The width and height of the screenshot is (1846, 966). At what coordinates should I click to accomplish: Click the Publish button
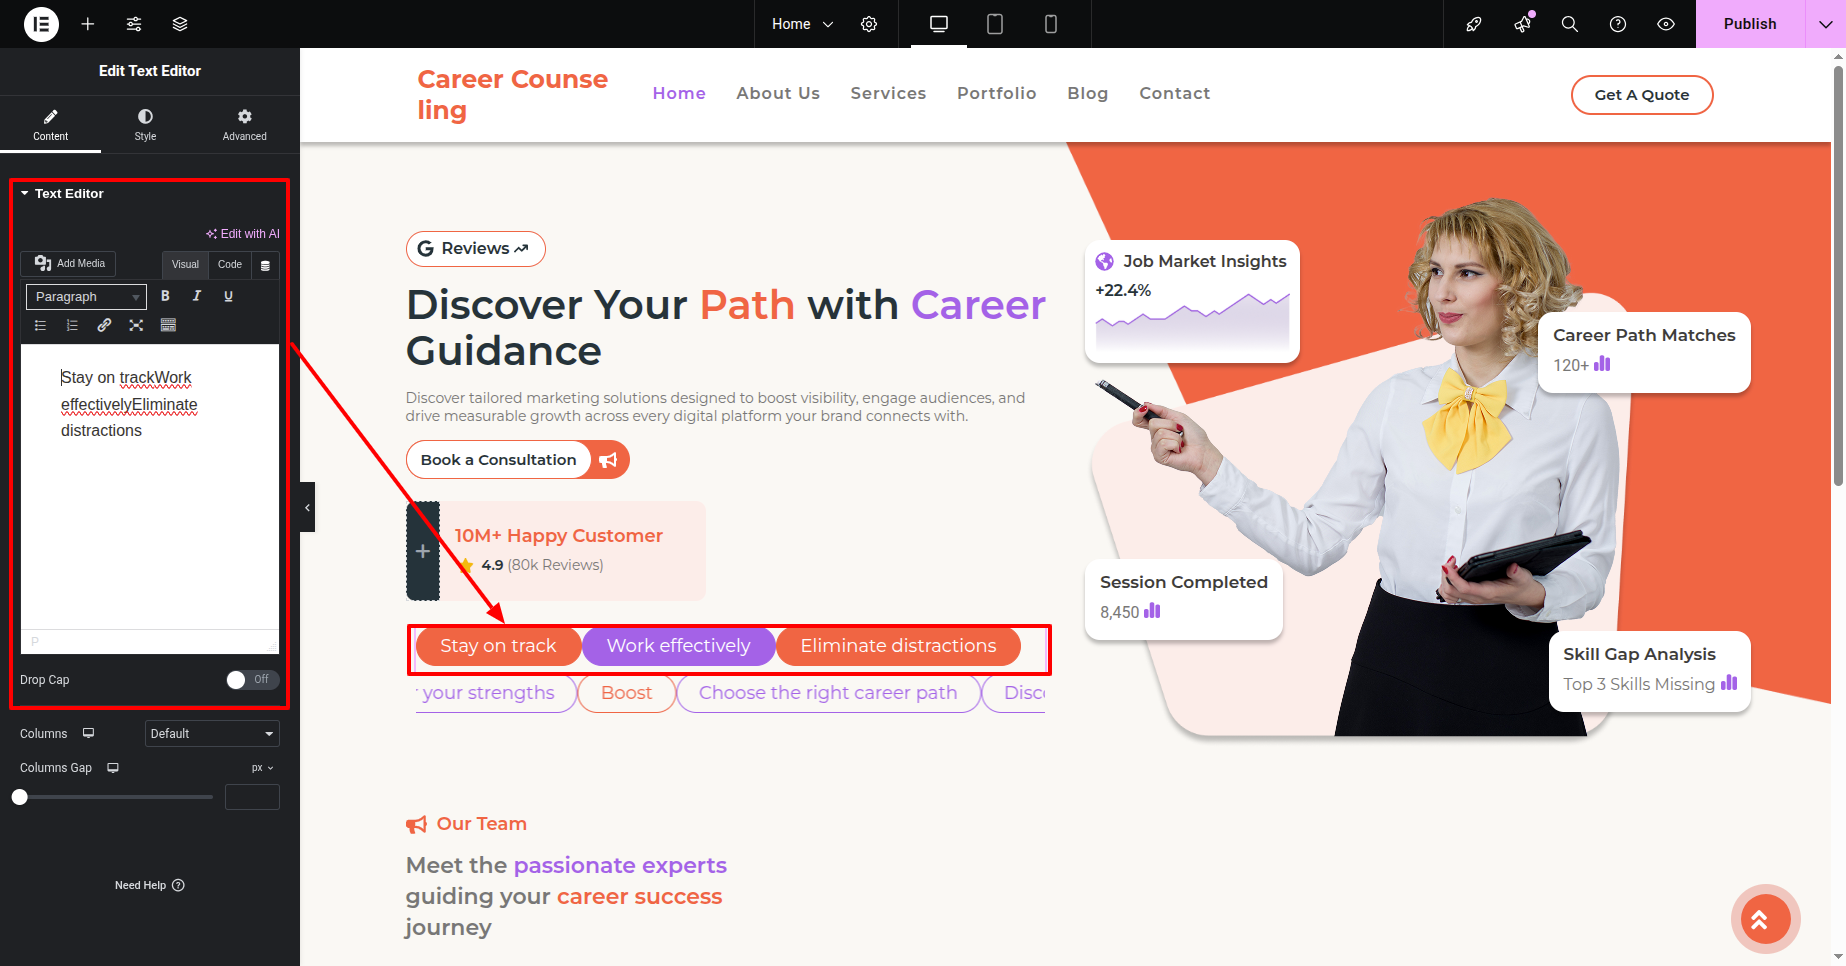coord(1750,24)
